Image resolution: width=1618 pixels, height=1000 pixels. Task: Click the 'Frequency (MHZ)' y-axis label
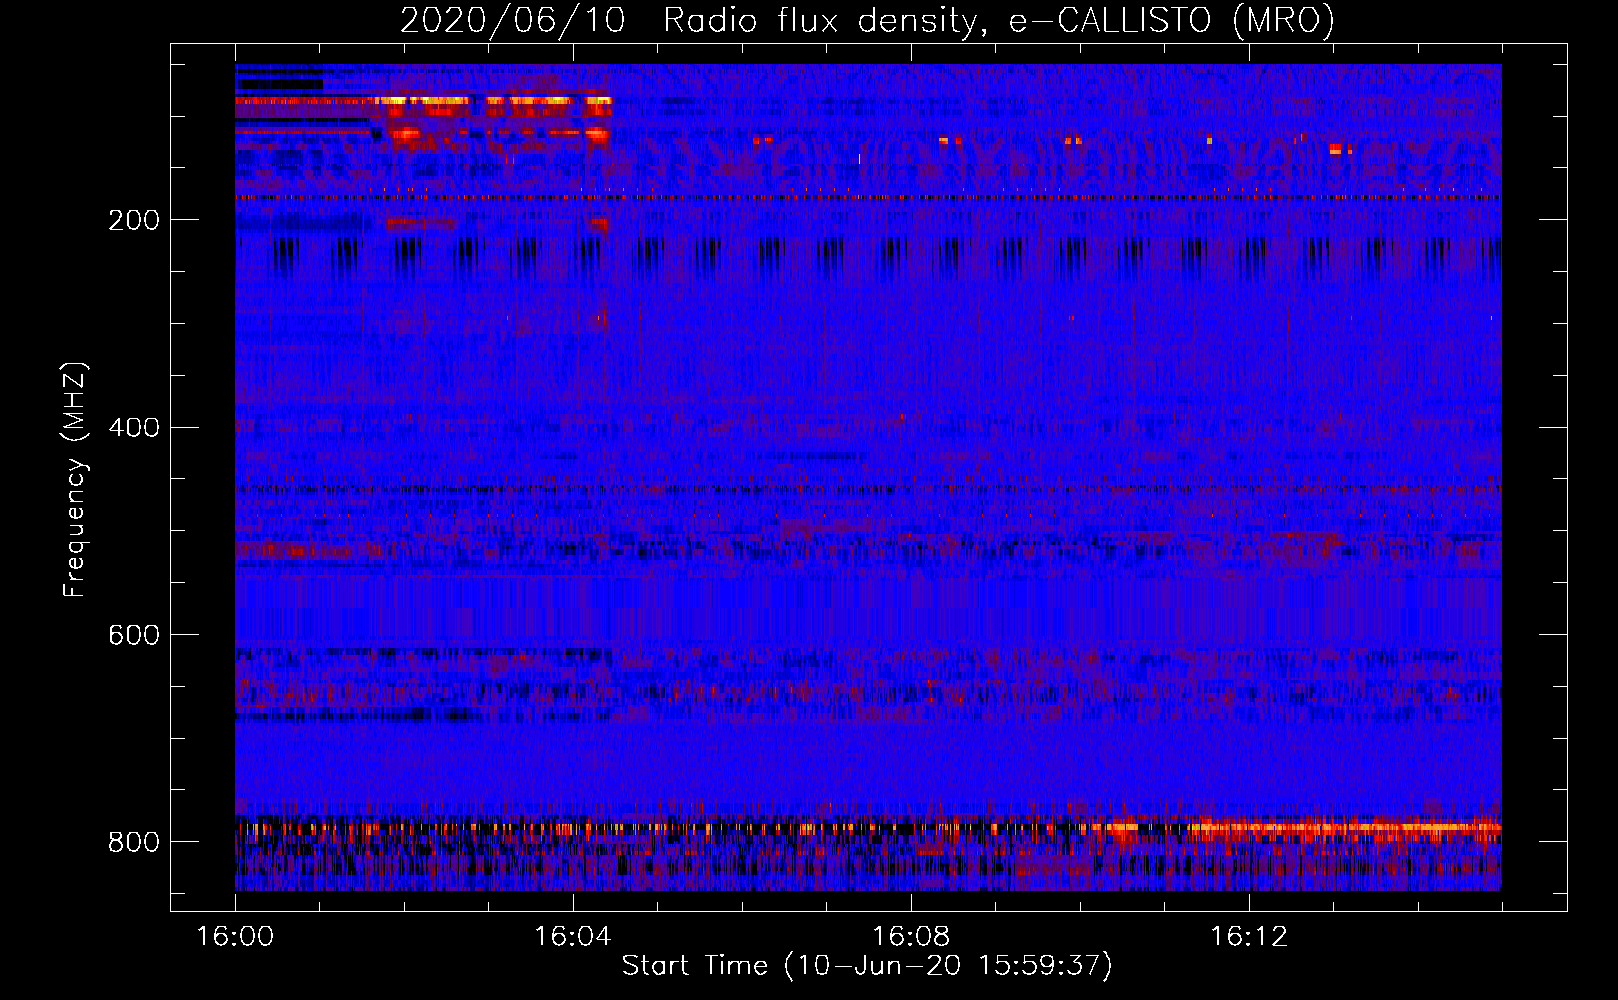(75, 480)
